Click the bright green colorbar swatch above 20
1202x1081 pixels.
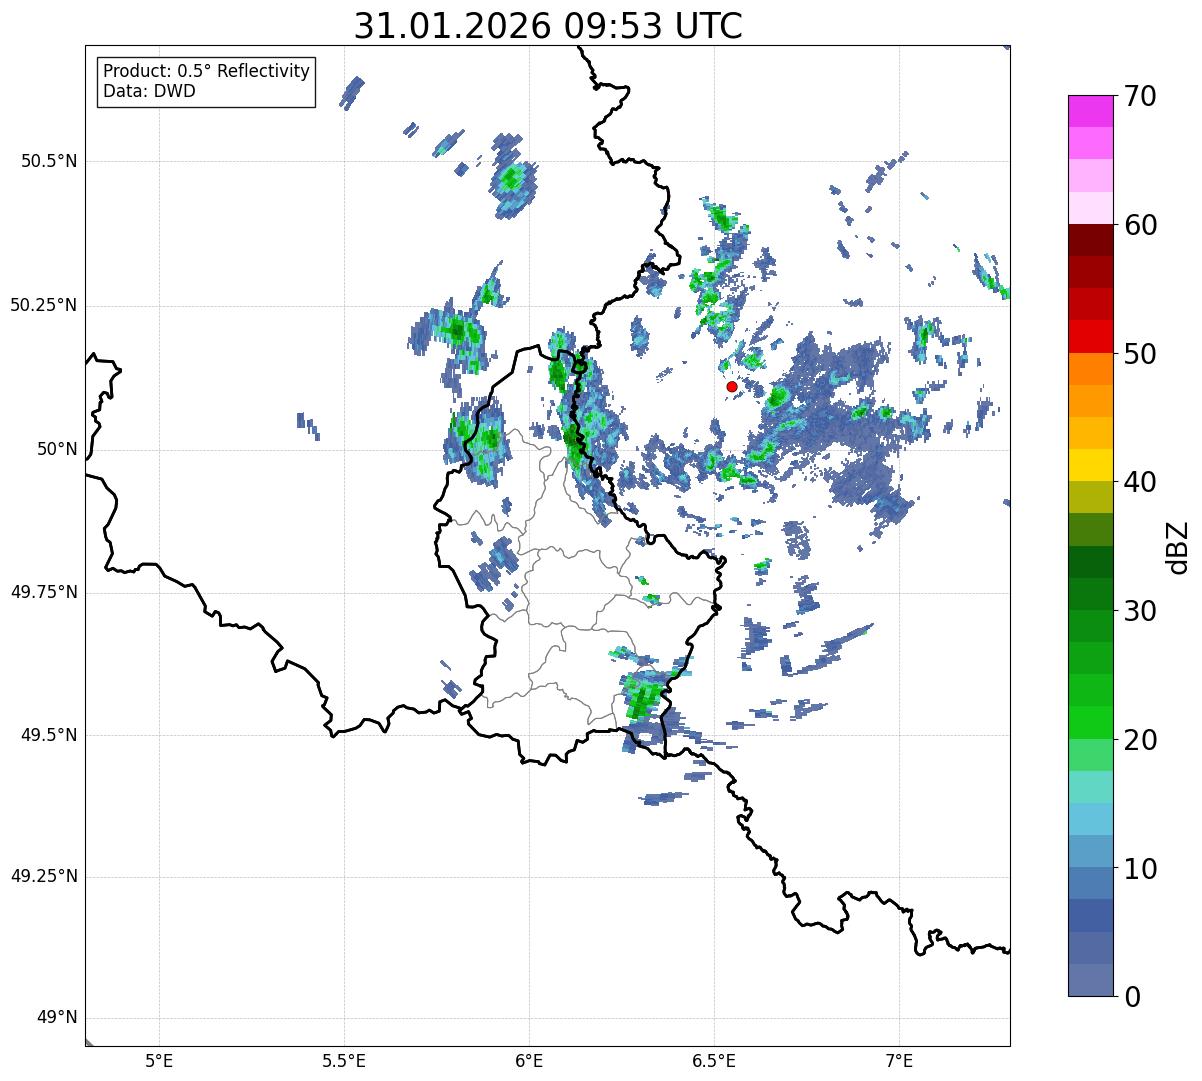1090,722
